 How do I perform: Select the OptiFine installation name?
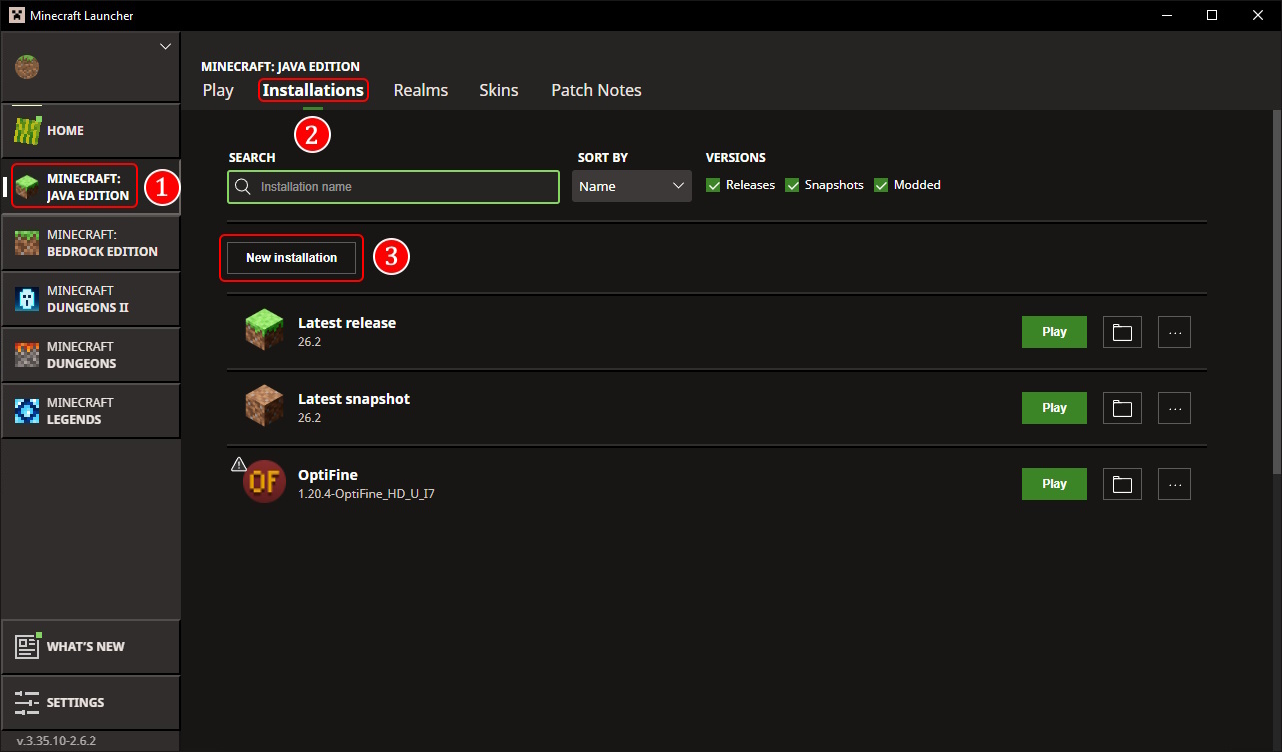click(328, 475)
